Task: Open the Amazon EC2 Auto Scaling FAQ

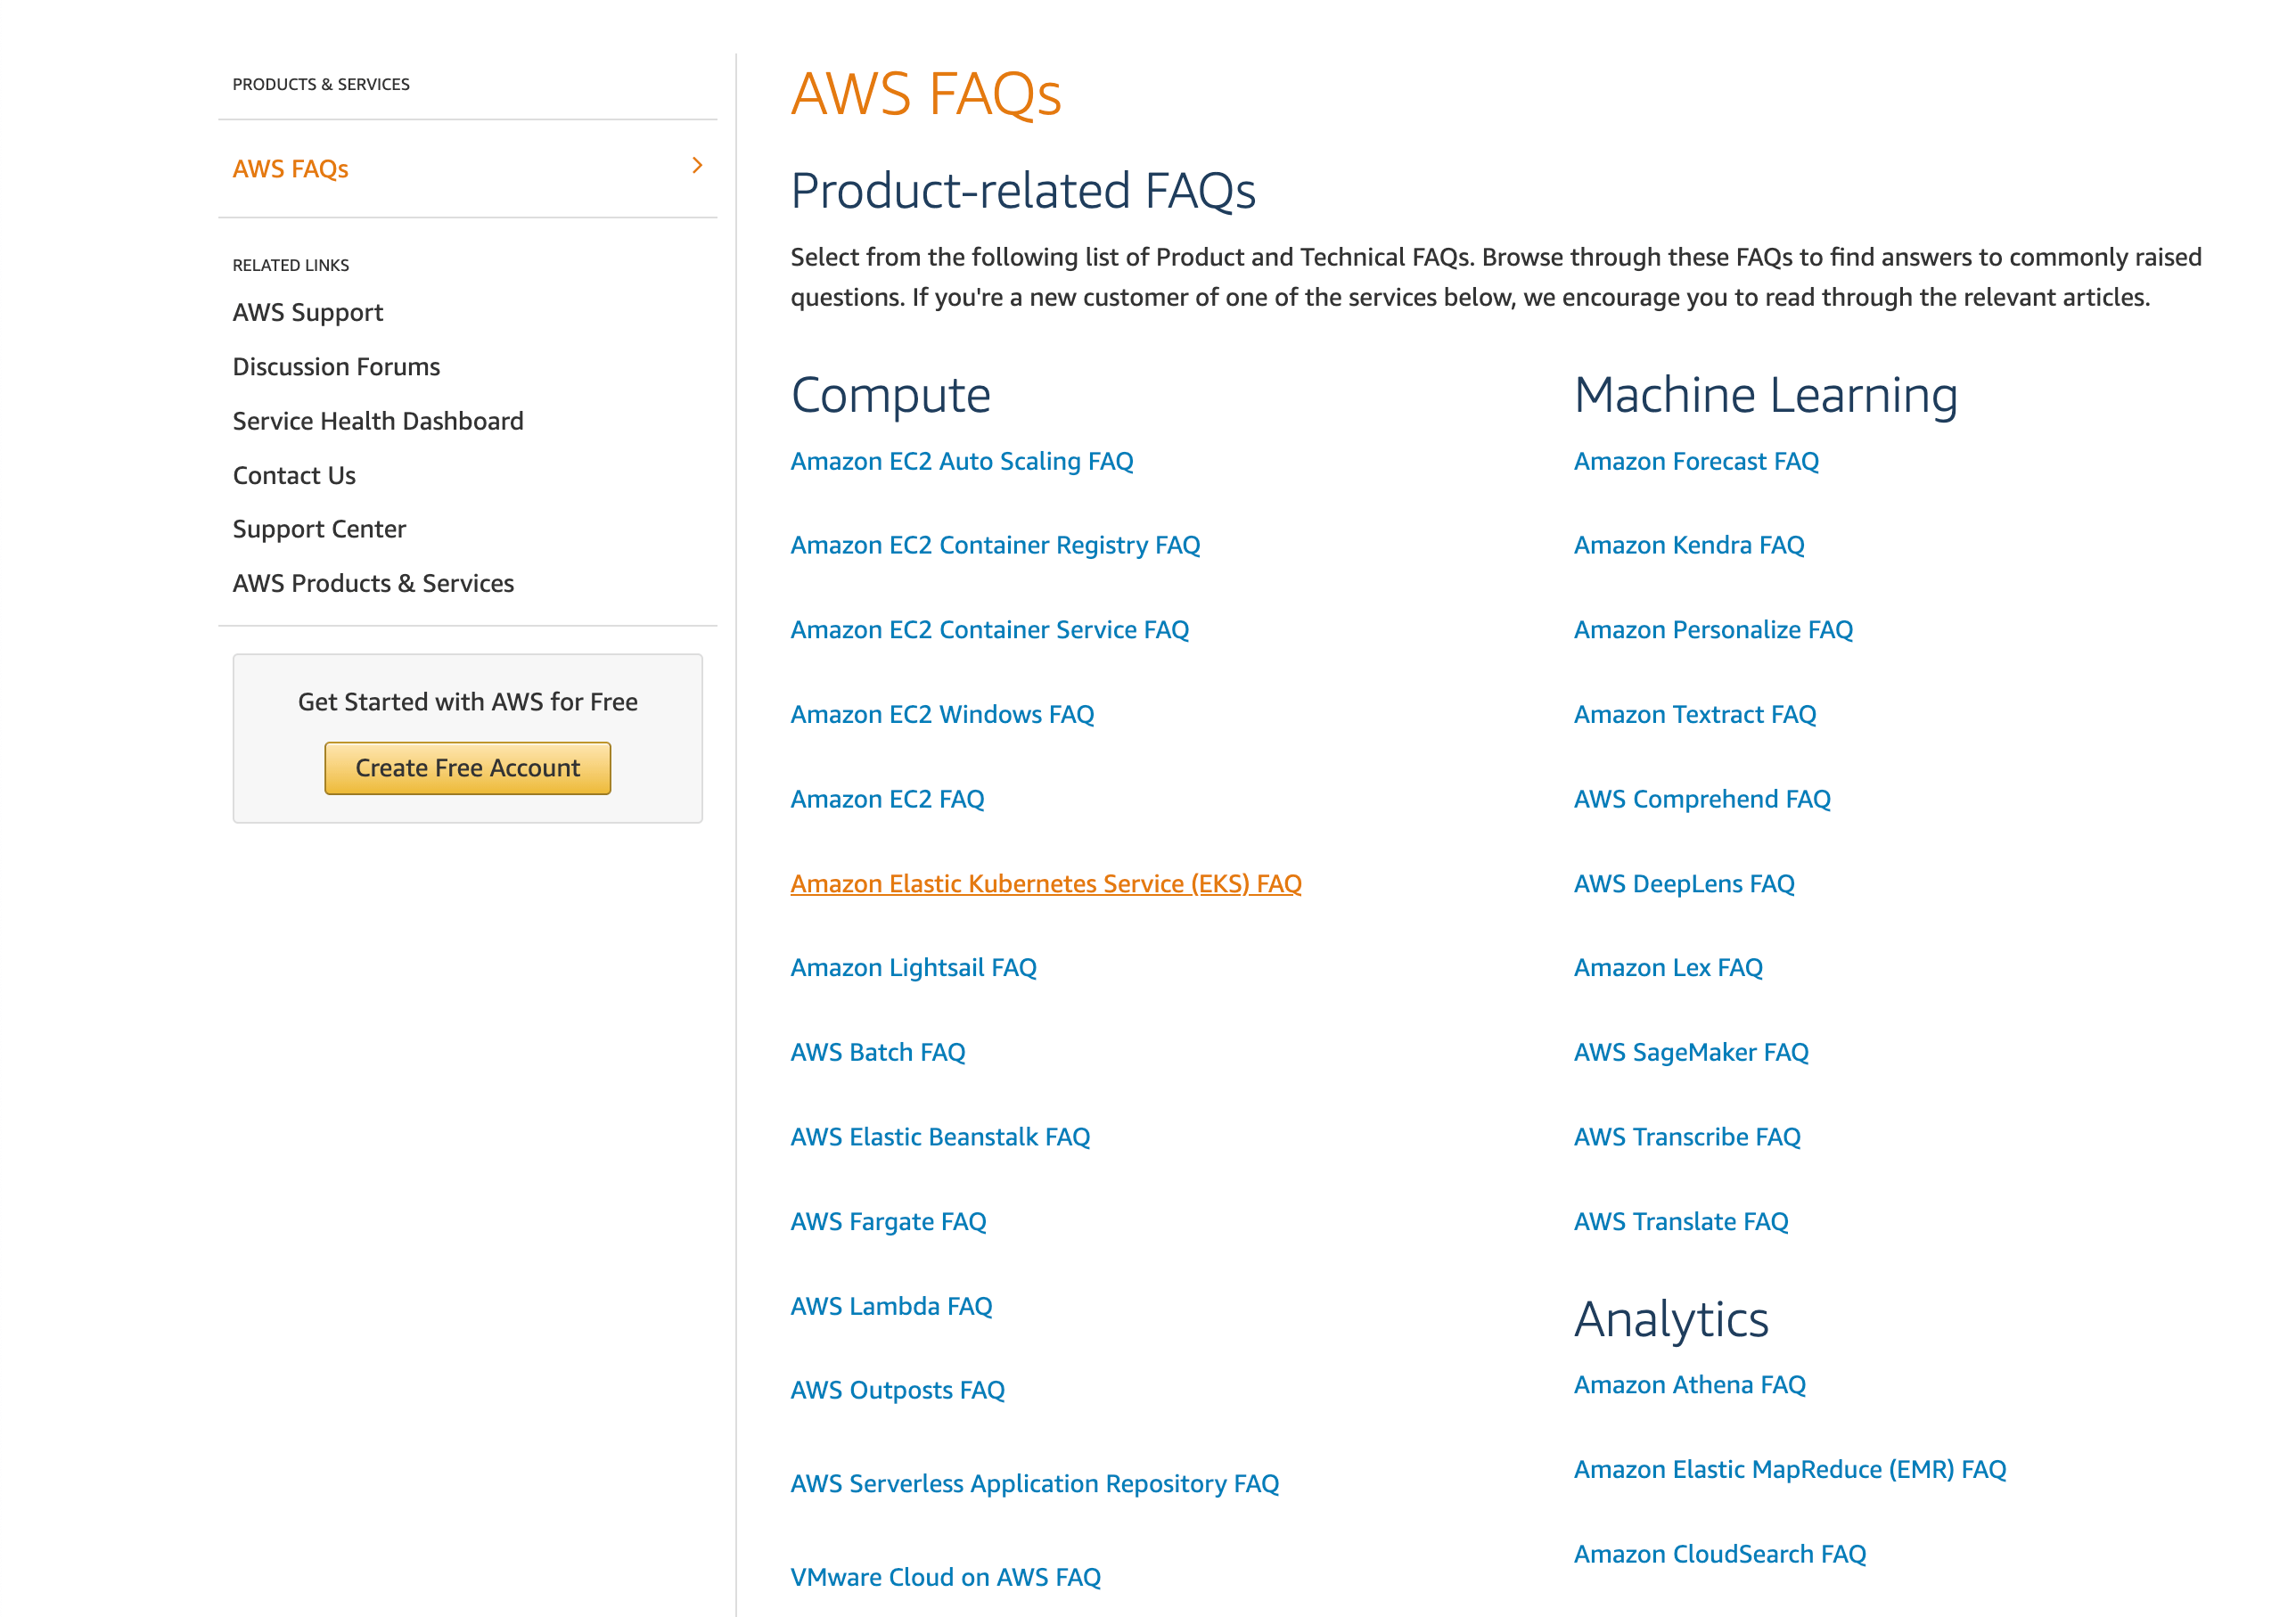Action: point(959,458)
